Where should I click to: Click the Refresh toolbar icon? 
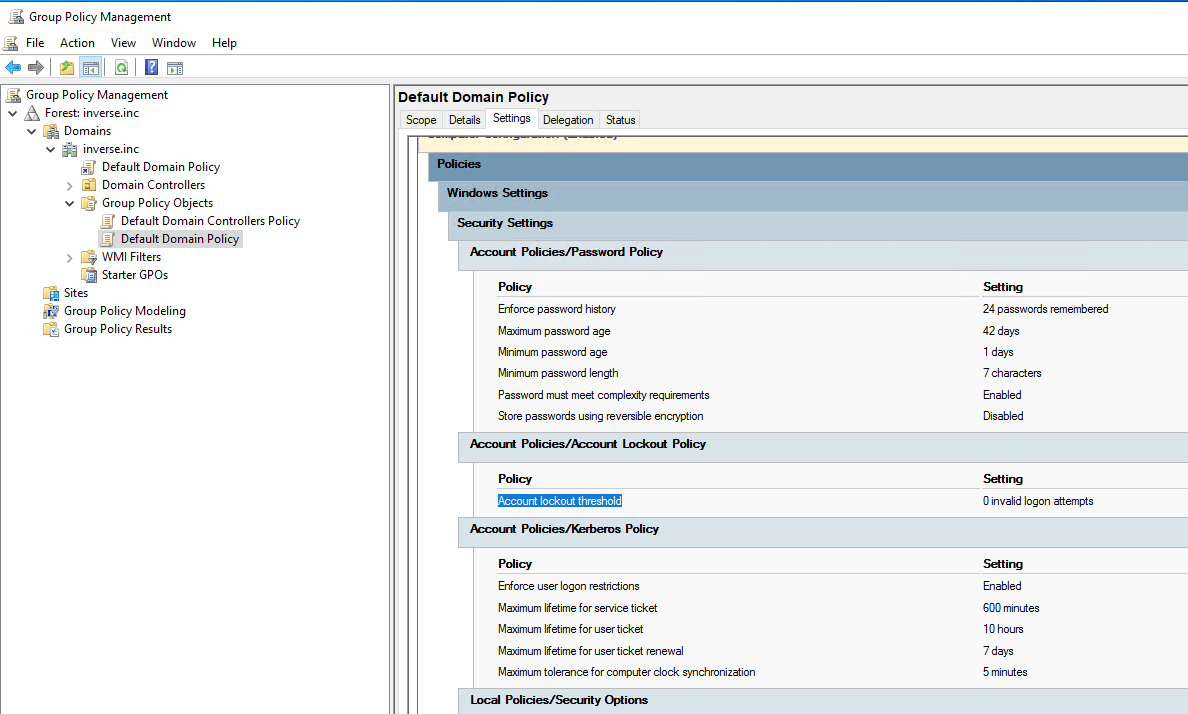click(122, 67)
